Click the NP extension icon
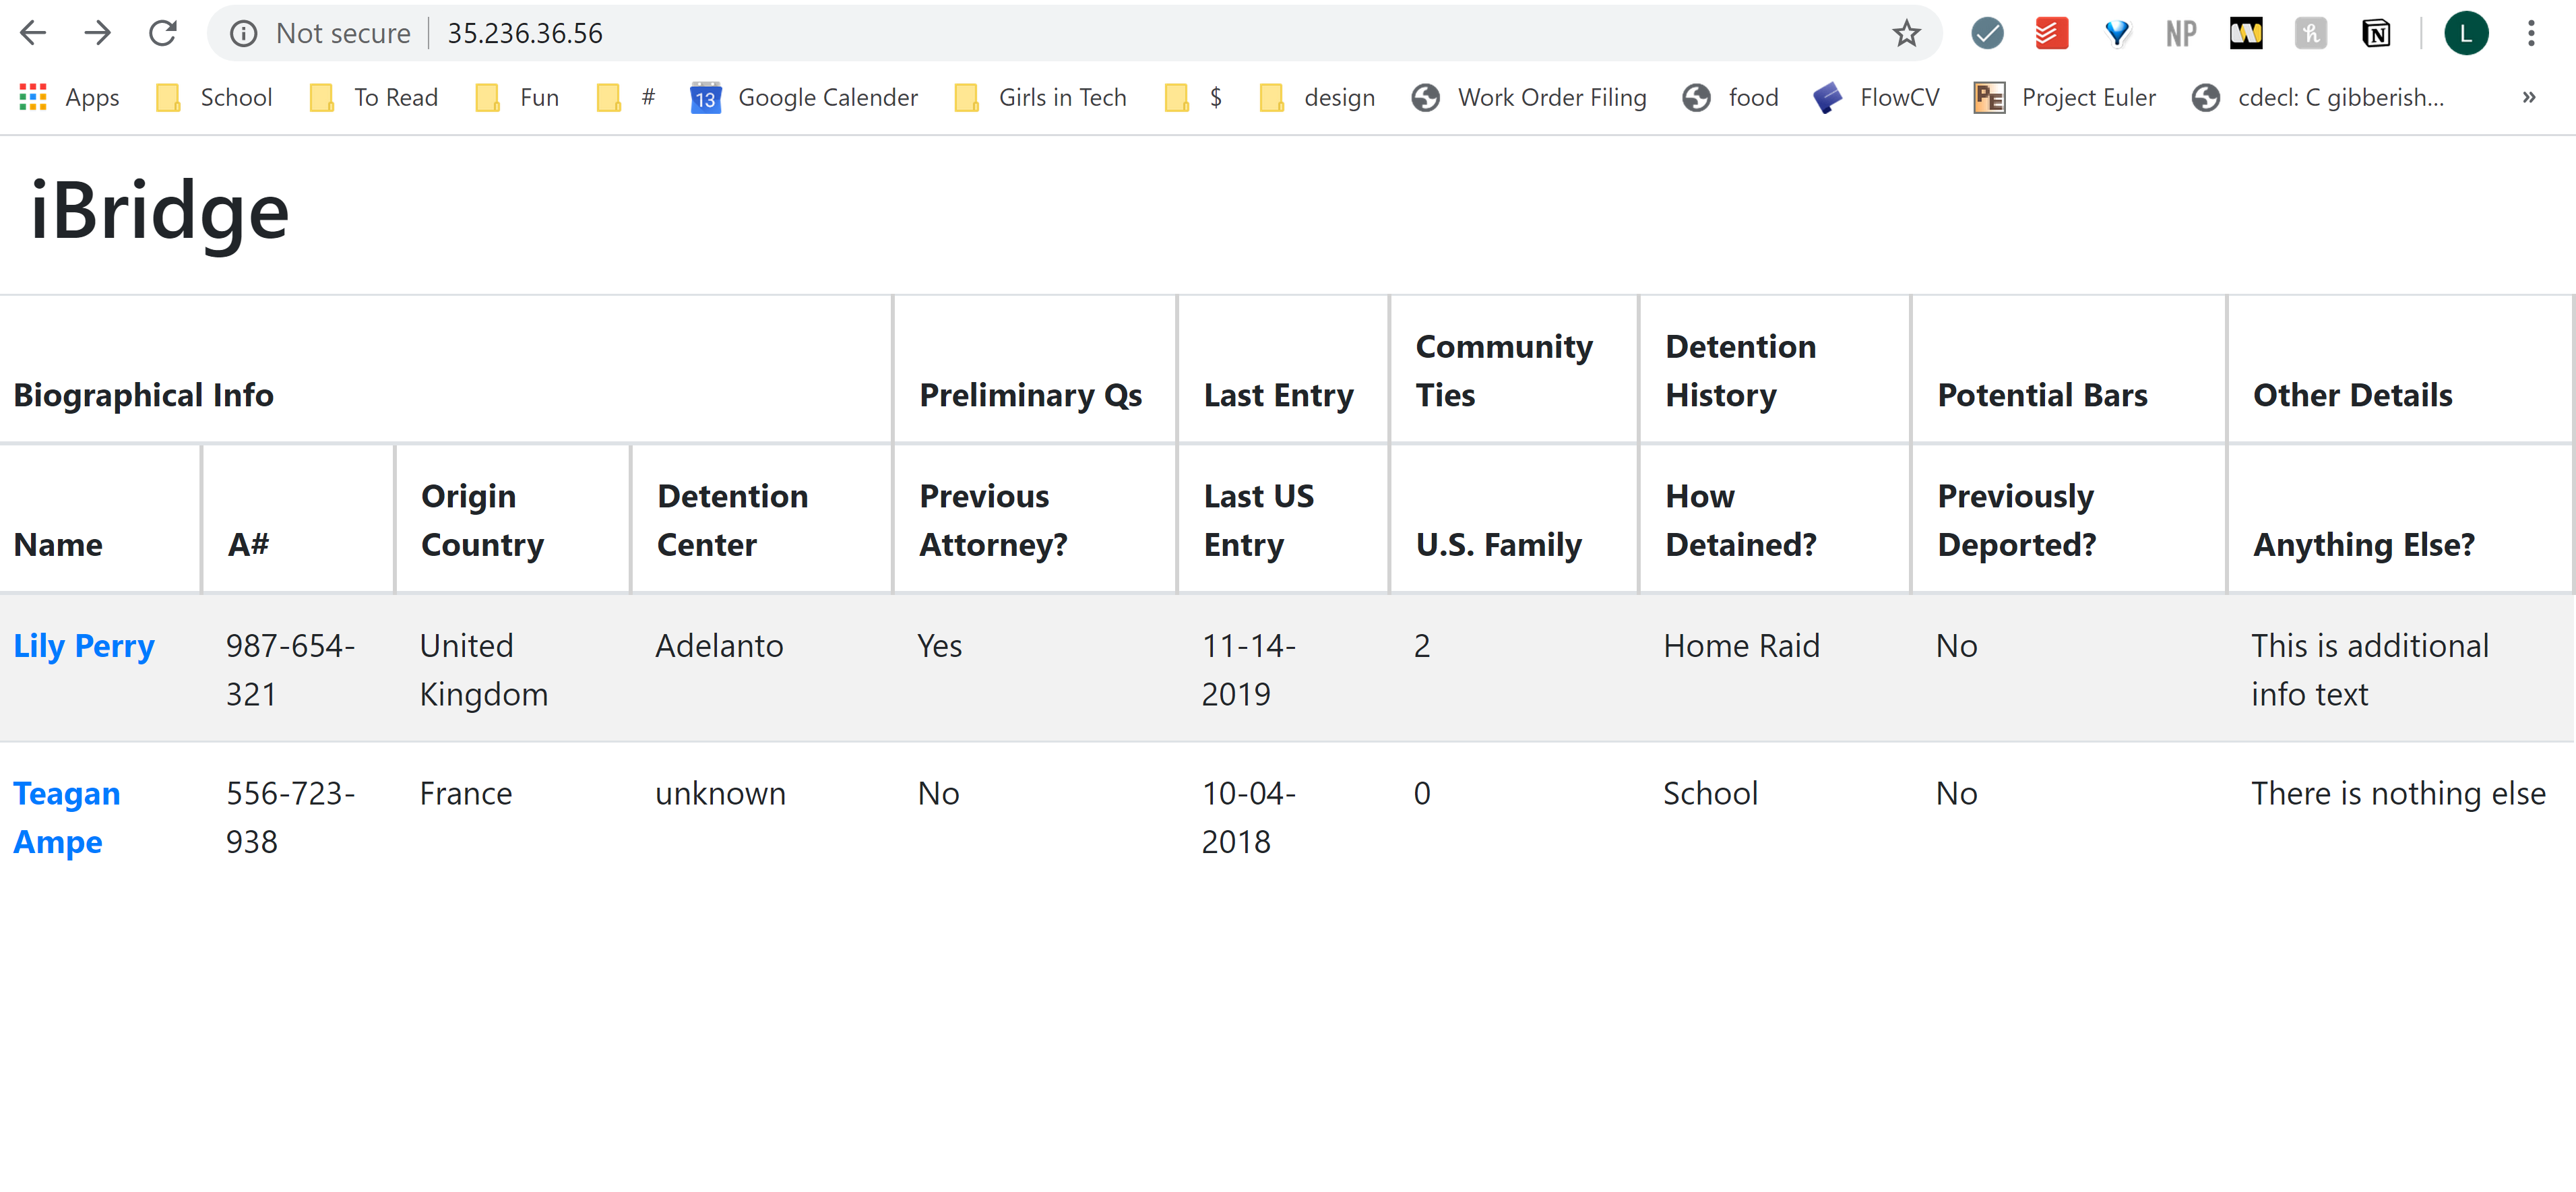The height and width of the screenshot is (1192, 2576). click(2181, 33)
